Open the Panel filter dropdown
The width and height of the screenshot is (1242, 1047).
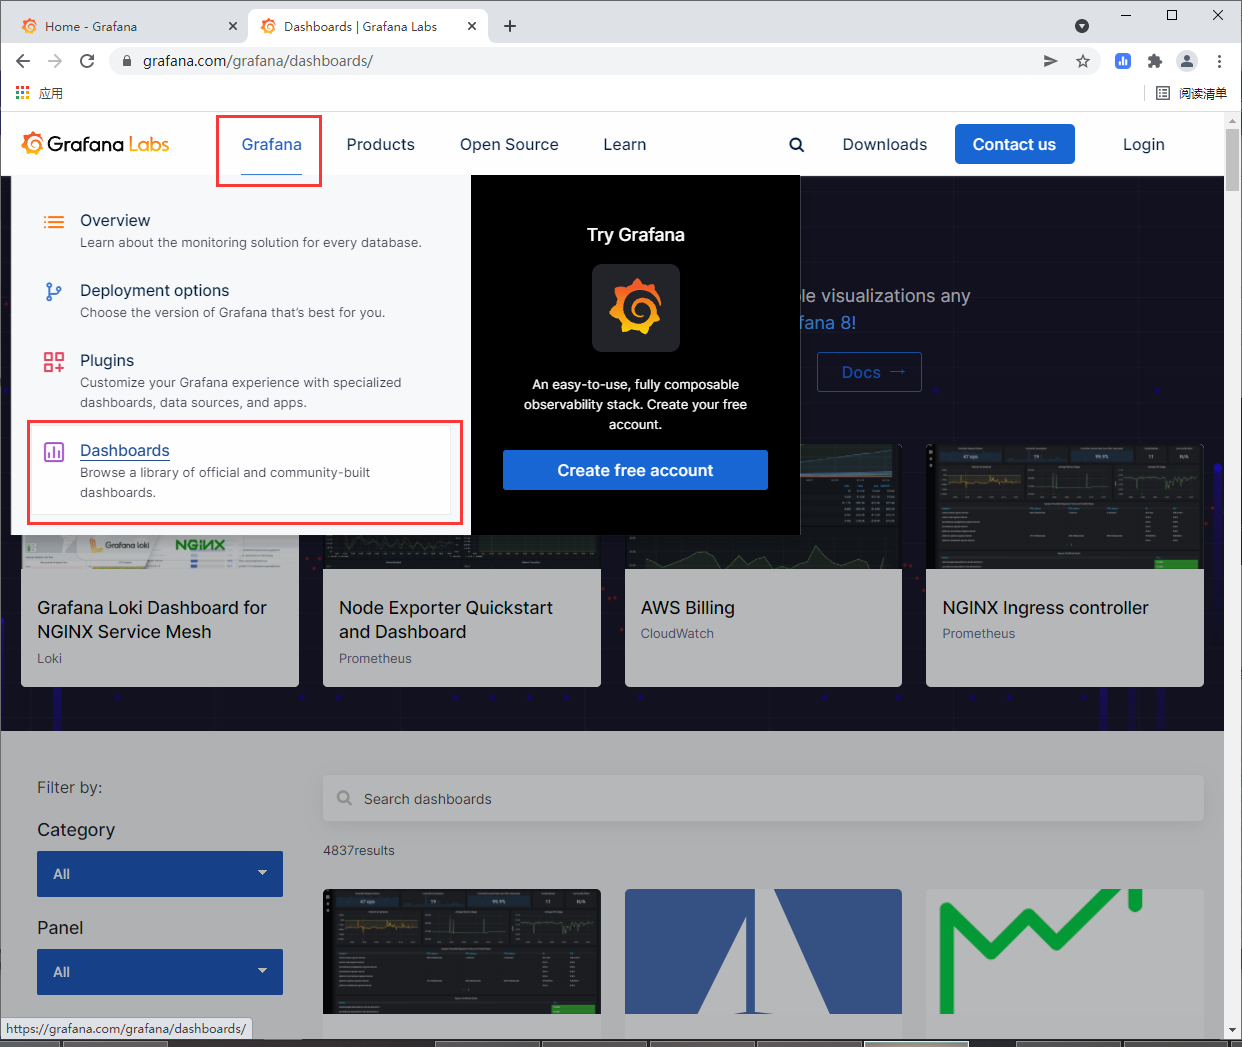pos(160,971)
